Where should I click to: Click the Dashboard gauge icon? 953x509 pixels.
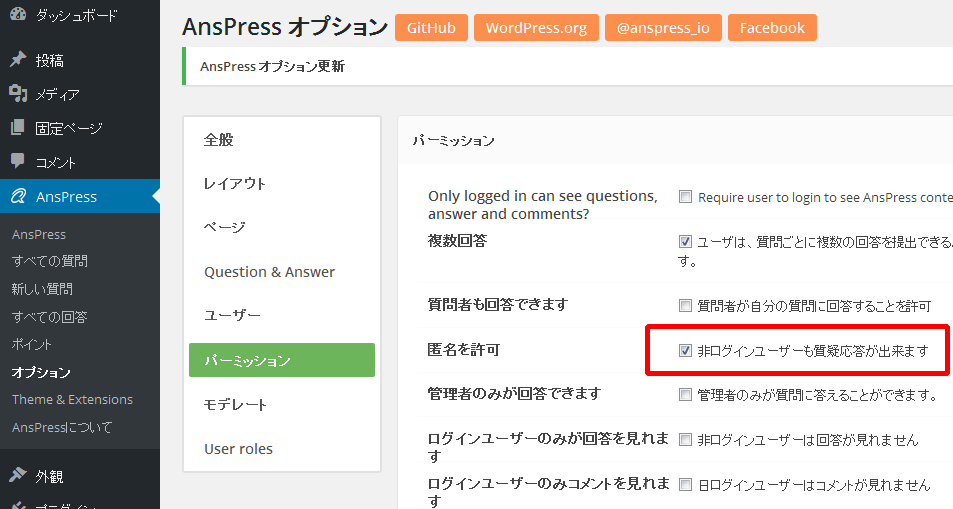pos(18,13)
